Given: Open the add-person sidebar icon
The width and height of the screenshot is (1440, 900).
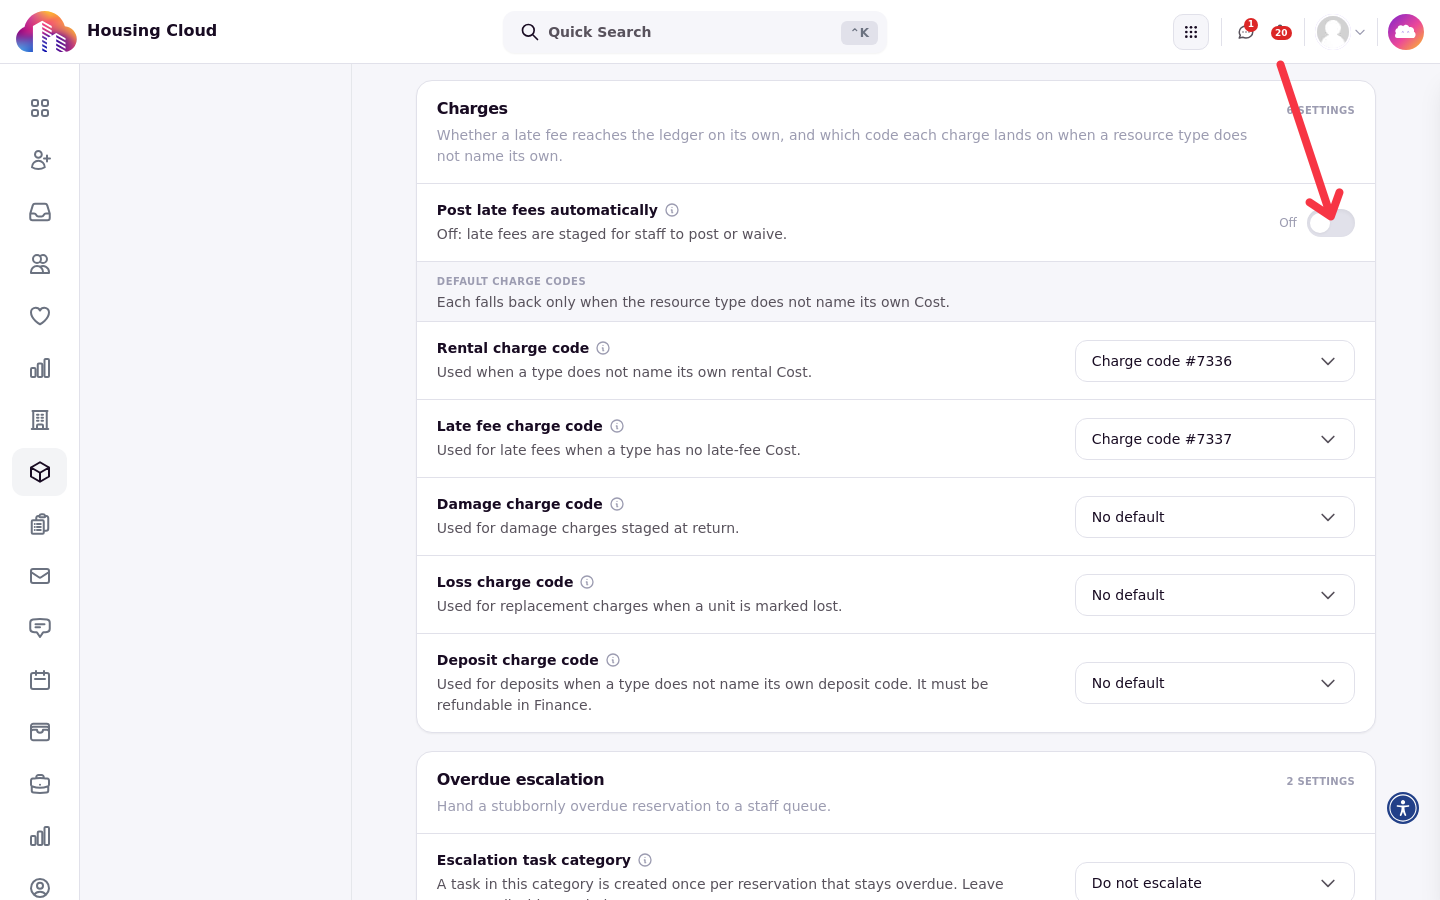Looking at the screenshot, I should coord(40,160).
